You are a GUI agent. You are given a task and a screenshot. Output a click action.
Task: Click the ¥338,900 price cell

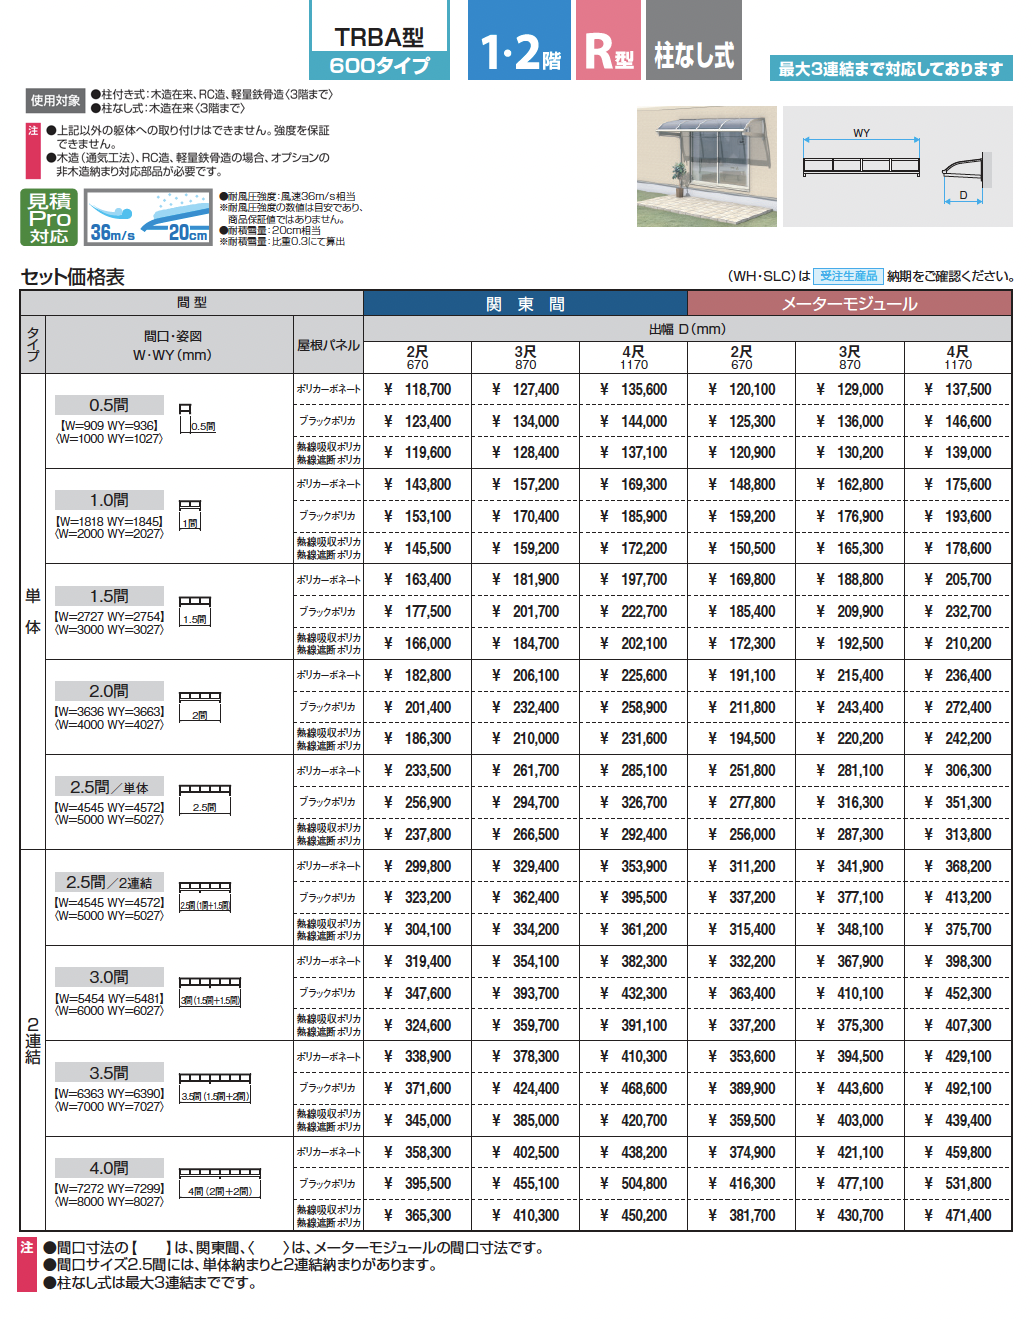click(418, 1056)
